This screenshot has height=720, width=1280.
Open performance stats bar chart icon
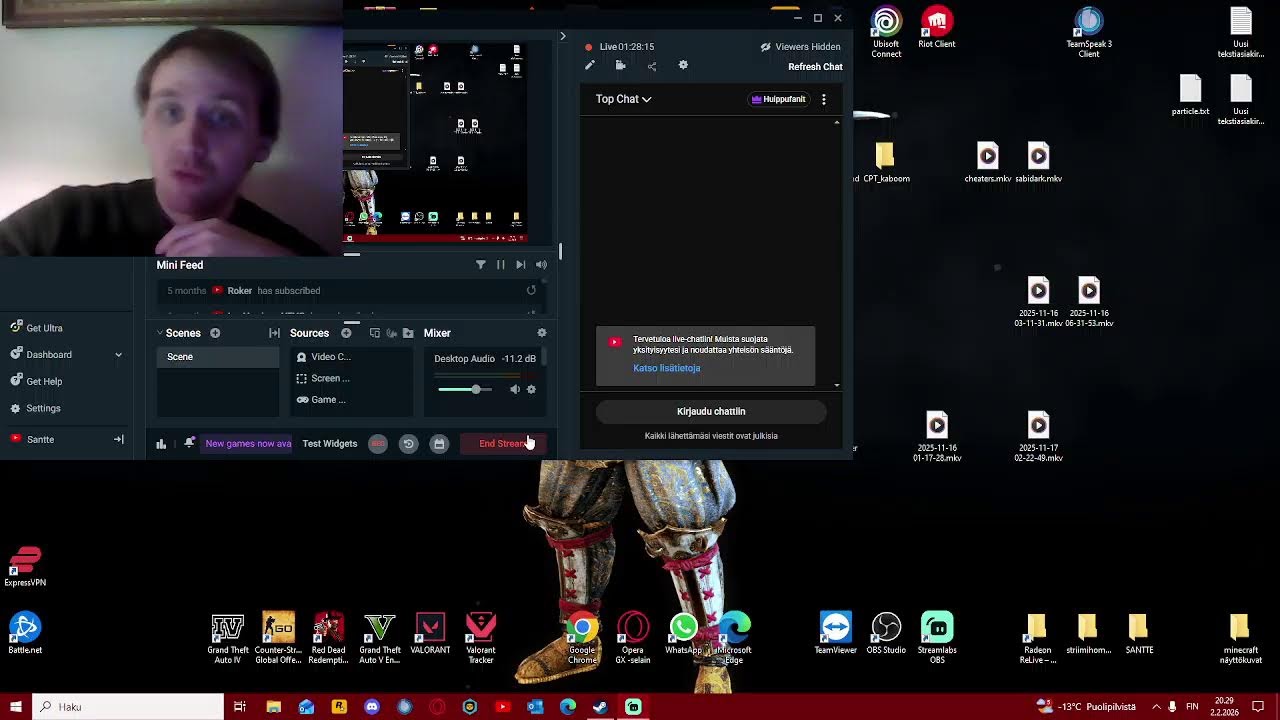pyautogui.click(x=161, y=444)
